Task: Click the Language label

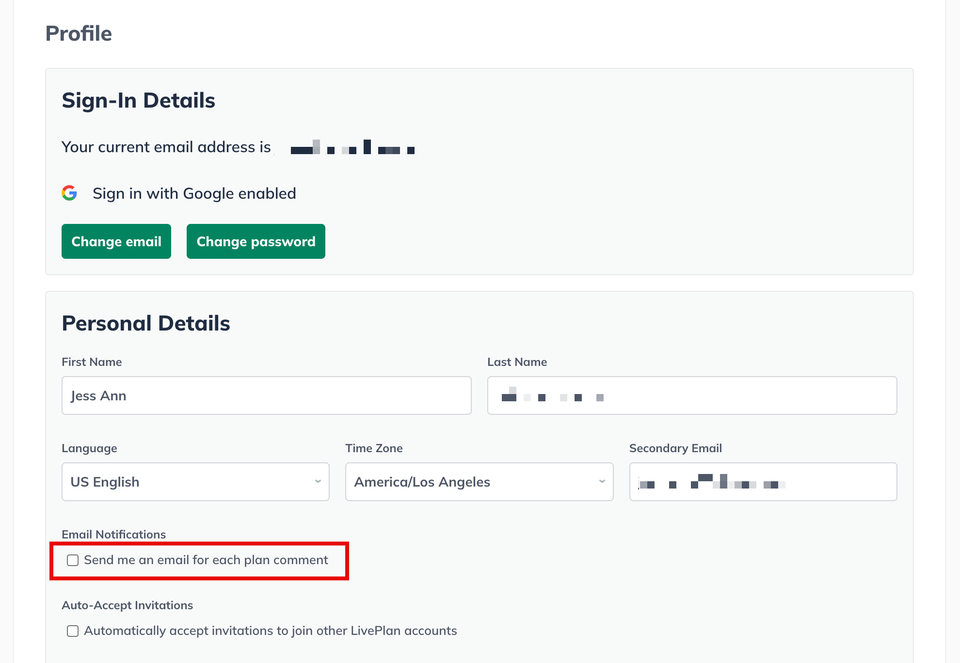Action: pyautogui.click(x=89, y=448)
